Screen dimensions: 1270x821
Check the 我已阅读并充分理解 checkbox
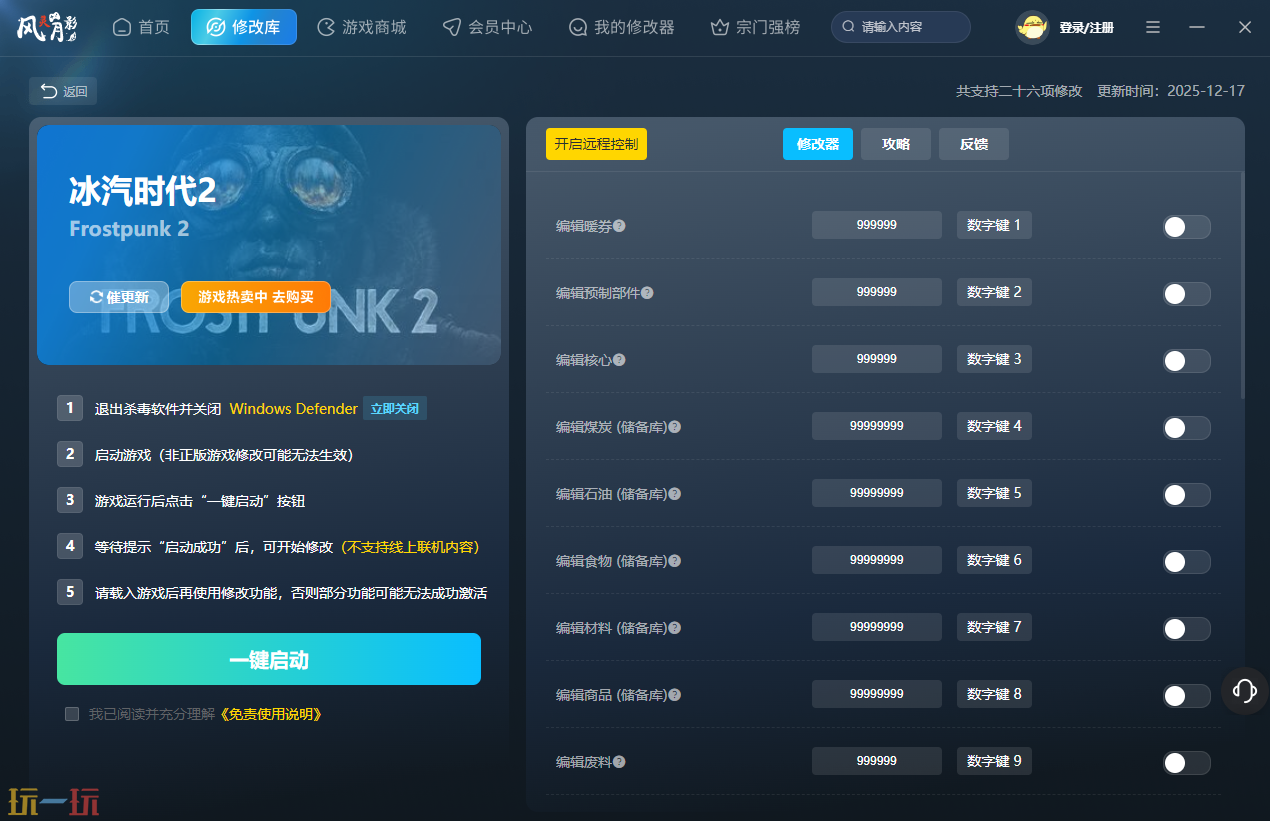click(x=72, y=714)
